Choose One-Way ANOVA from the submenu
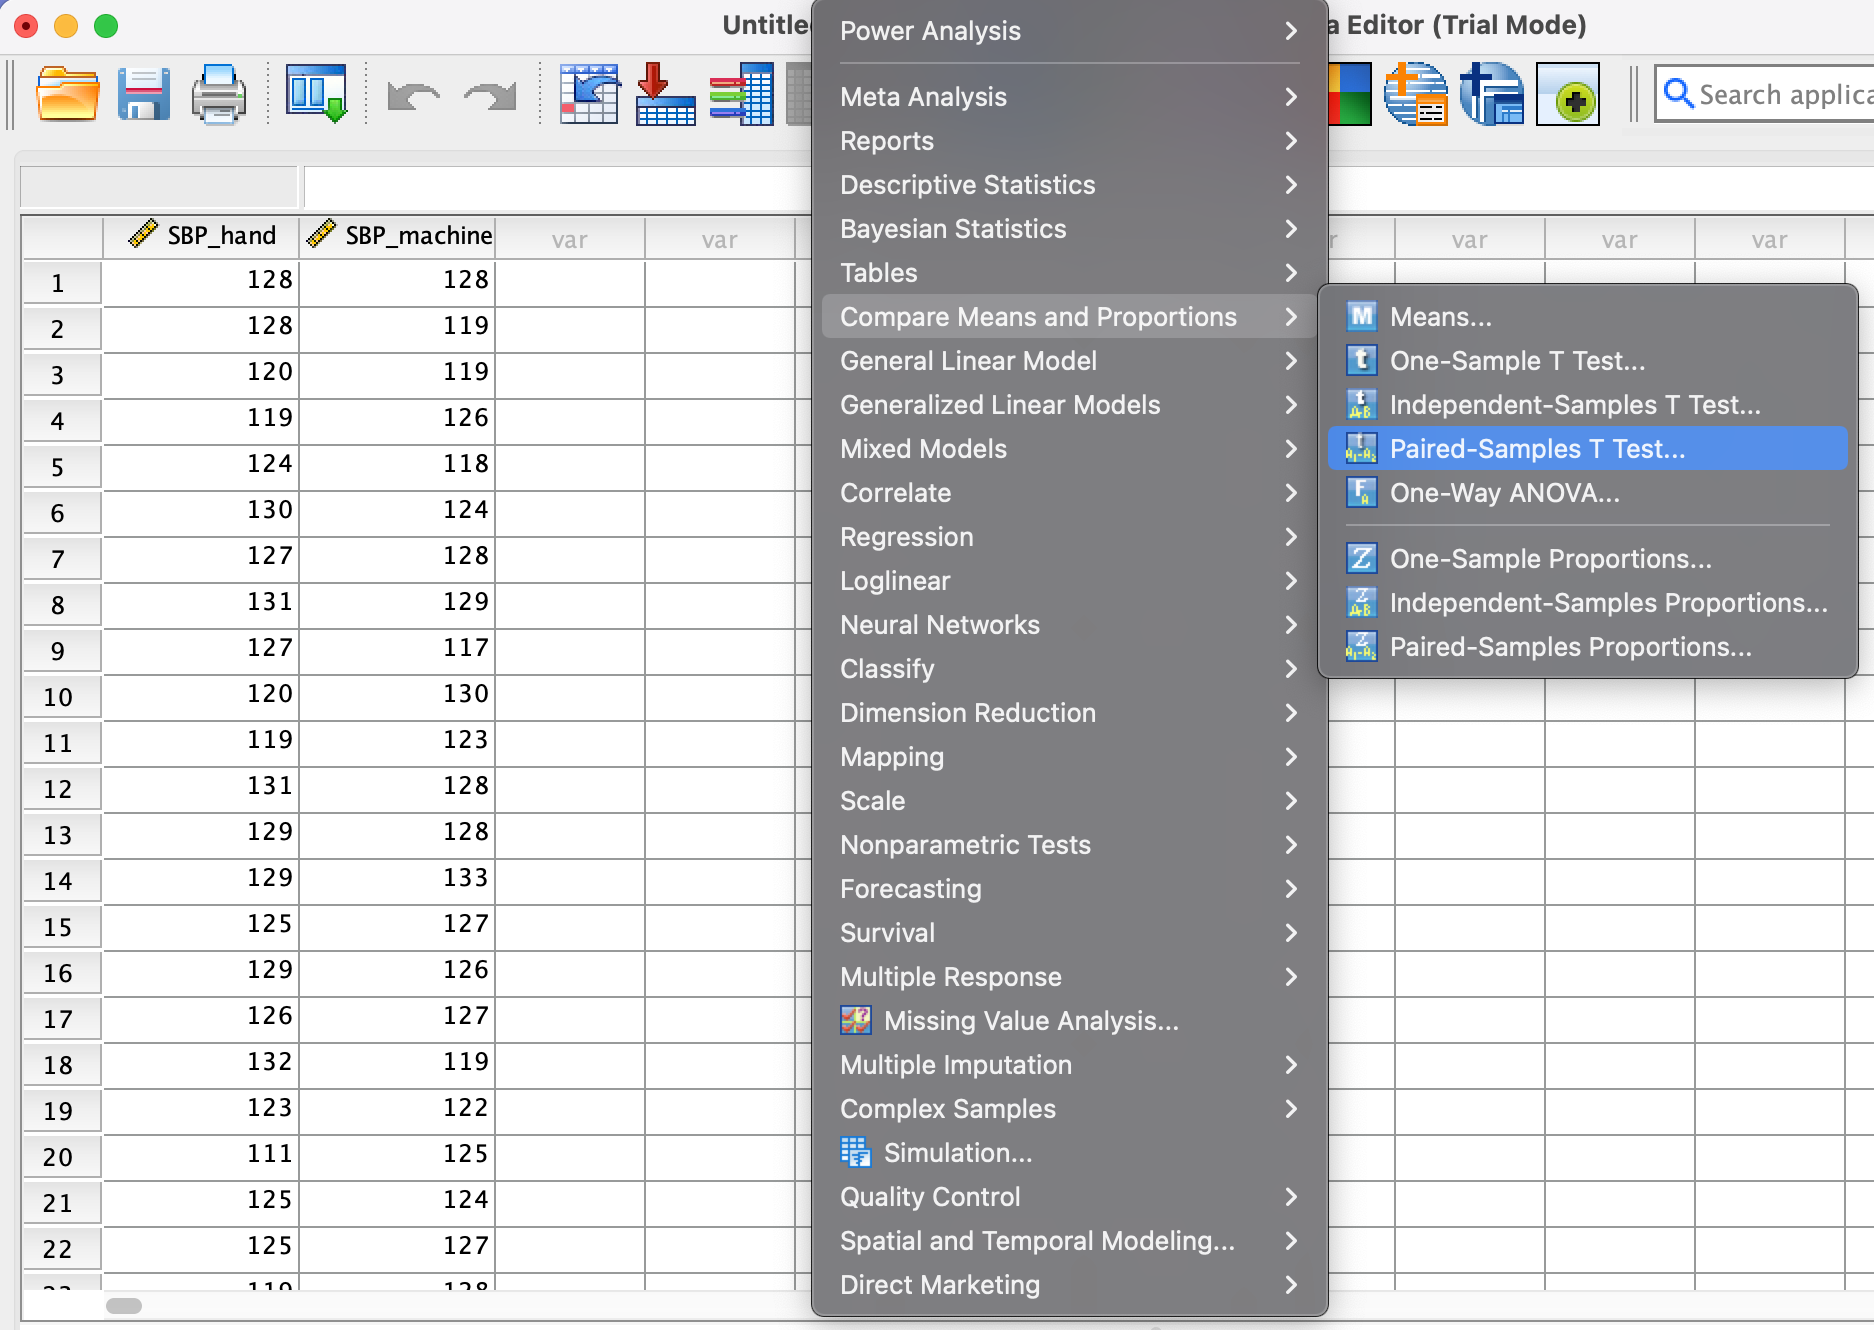Screen dimensions: 1874x1330 click(1504, 493)
